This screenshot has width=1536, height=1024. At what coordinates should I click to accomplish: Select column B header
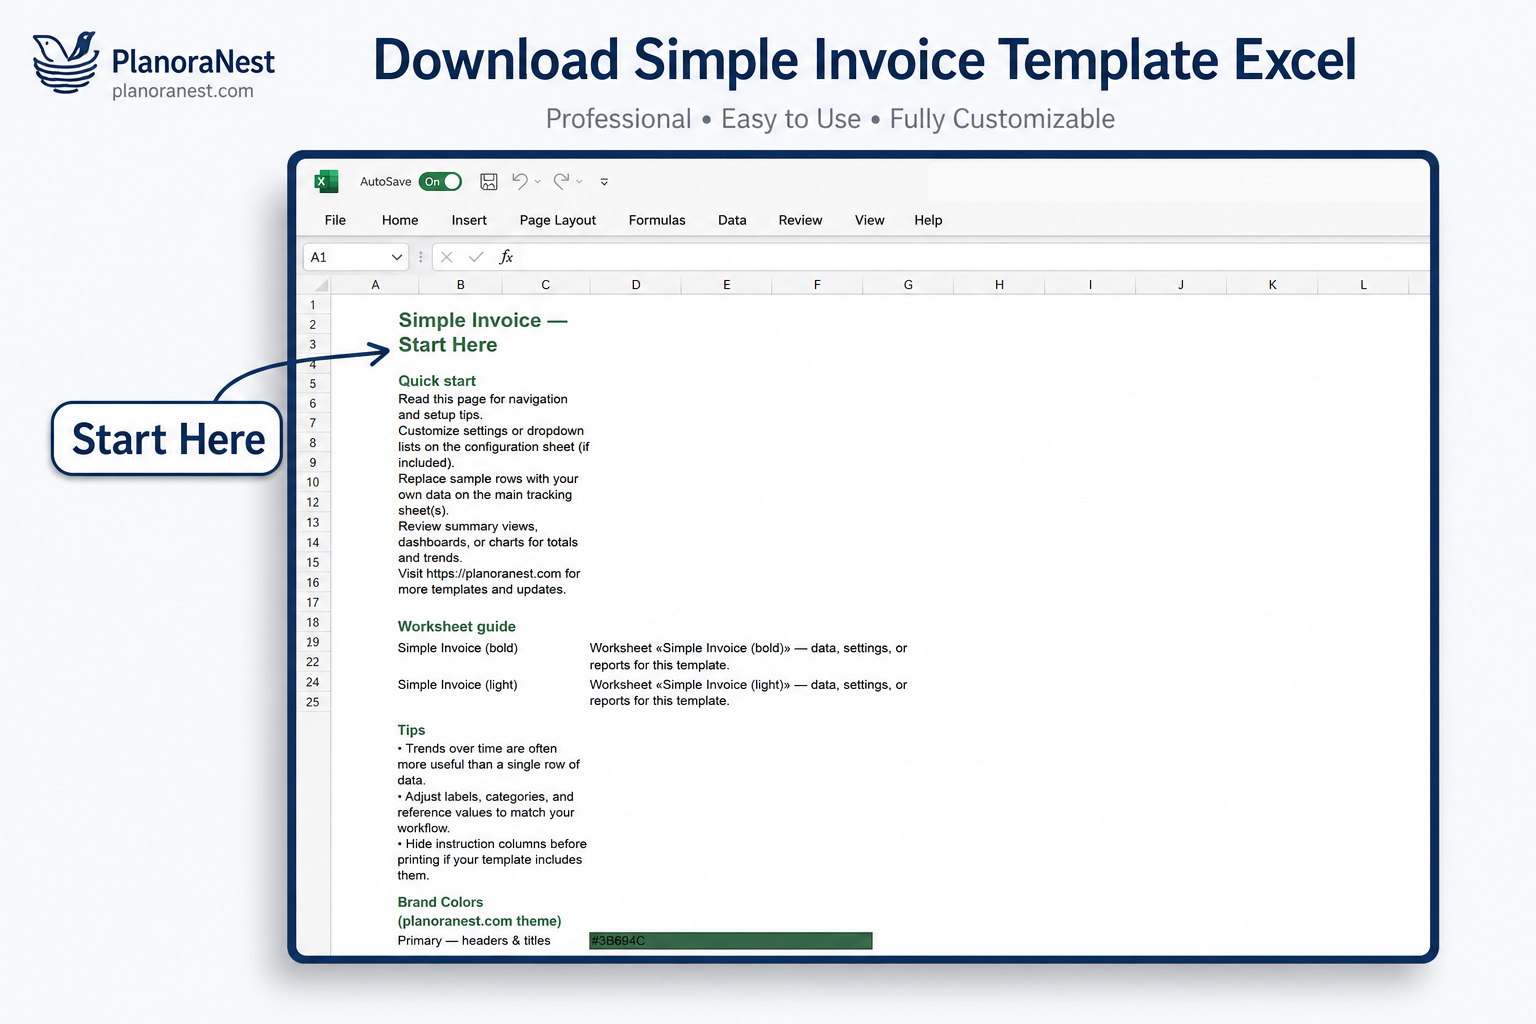tap(460, 285)
